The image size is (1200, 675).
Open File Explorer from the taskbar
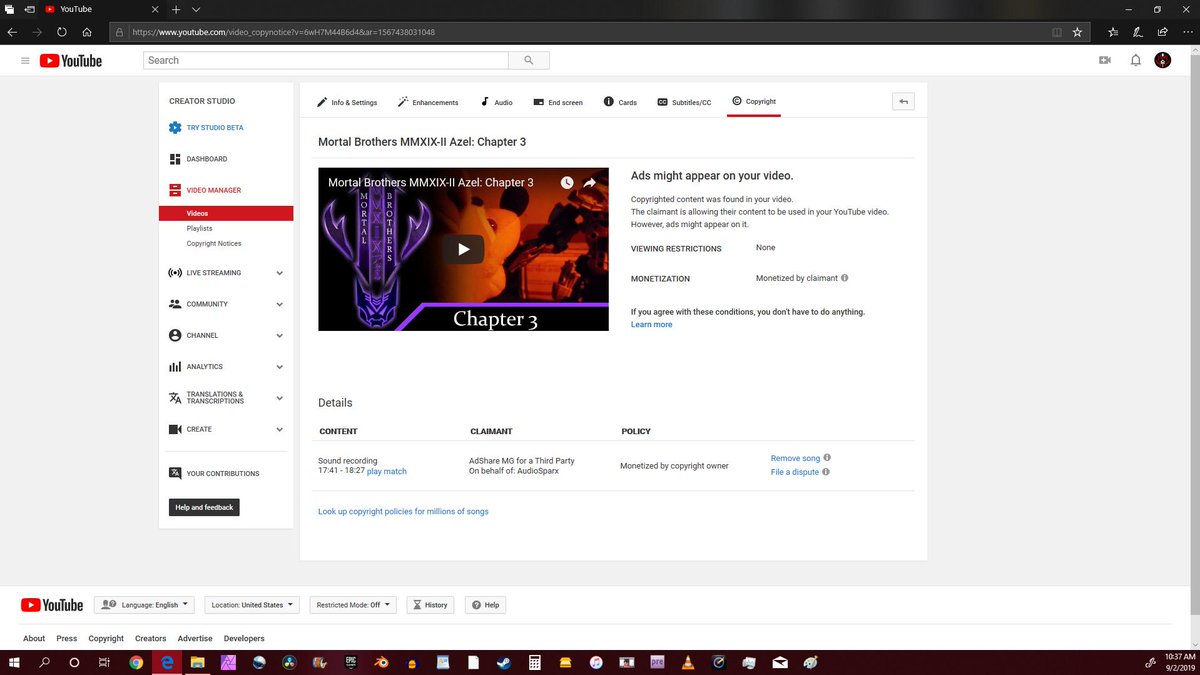198,662
